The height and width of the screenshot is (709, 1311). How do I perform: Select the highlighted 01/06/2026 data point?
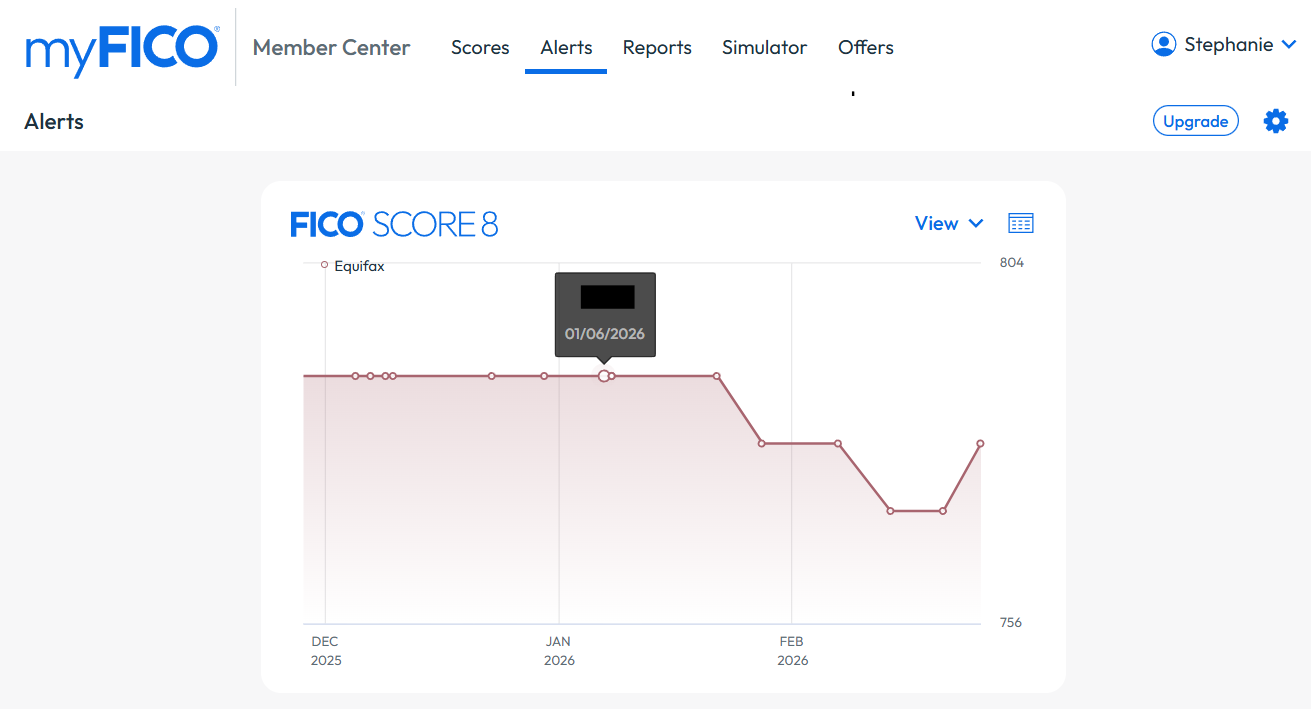click(x=605, y=376)
